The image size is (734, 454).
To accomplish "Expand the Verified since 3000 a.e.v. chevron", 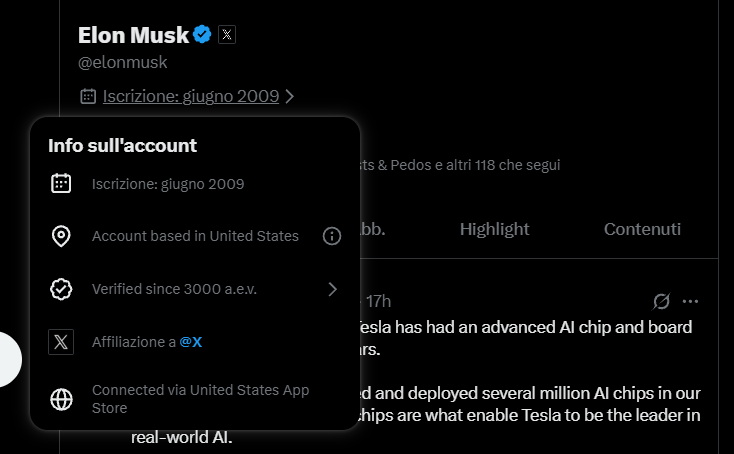I will [332, 289].
